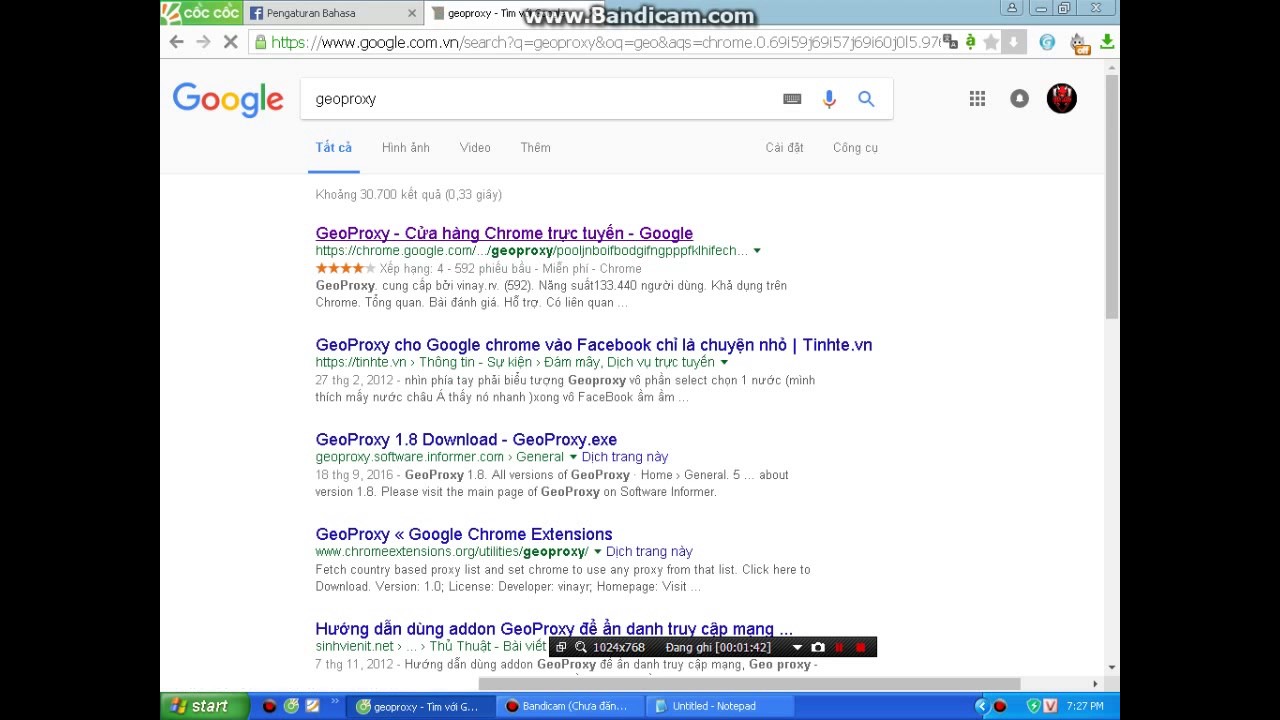The image size is (1280, 720).
Task: Stop the Bandicam recording
Action: click(860, 647)
